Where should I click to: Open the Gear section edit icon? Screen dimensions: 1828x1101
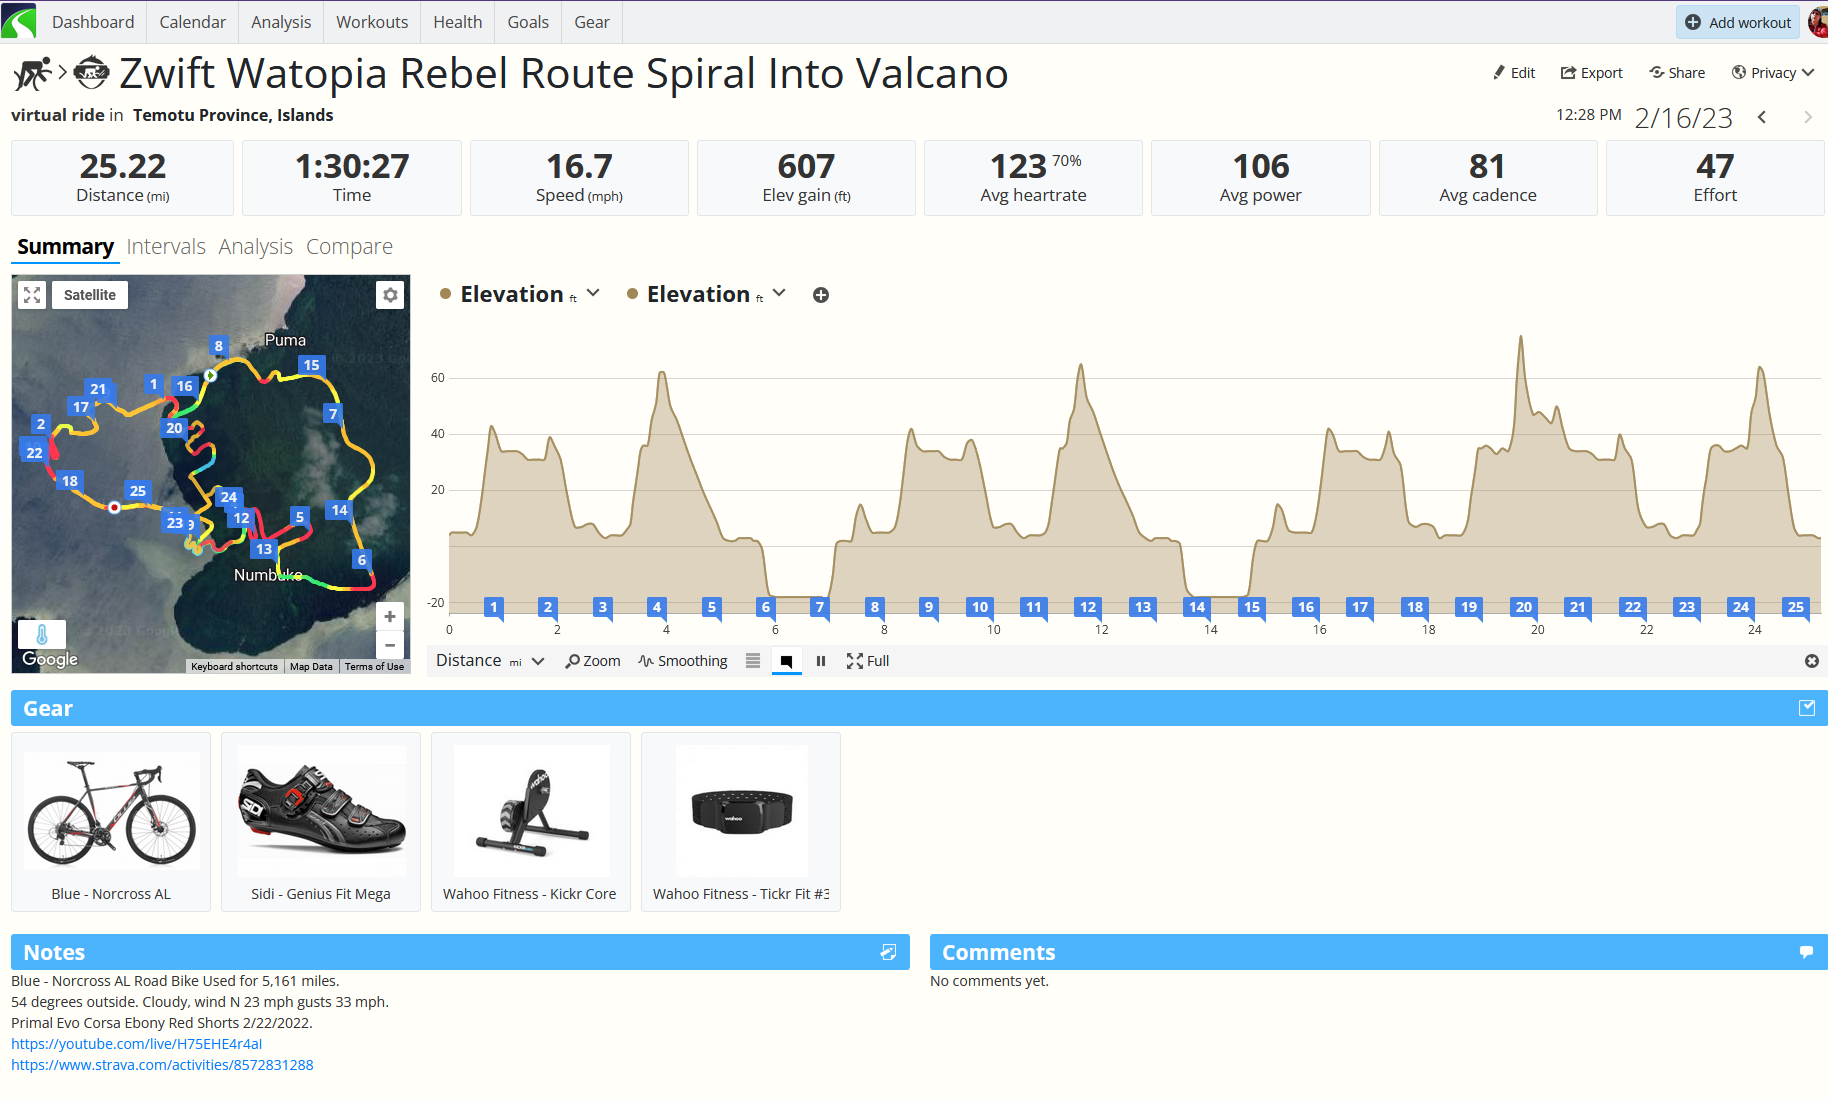[x=1807, y=708]
